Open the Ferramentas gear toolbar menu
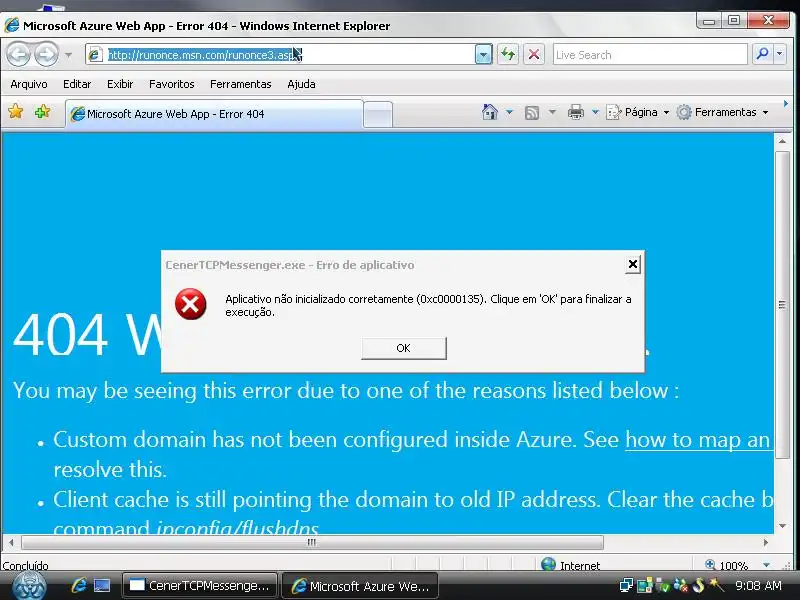800x600 pixels. pos(722,112)
